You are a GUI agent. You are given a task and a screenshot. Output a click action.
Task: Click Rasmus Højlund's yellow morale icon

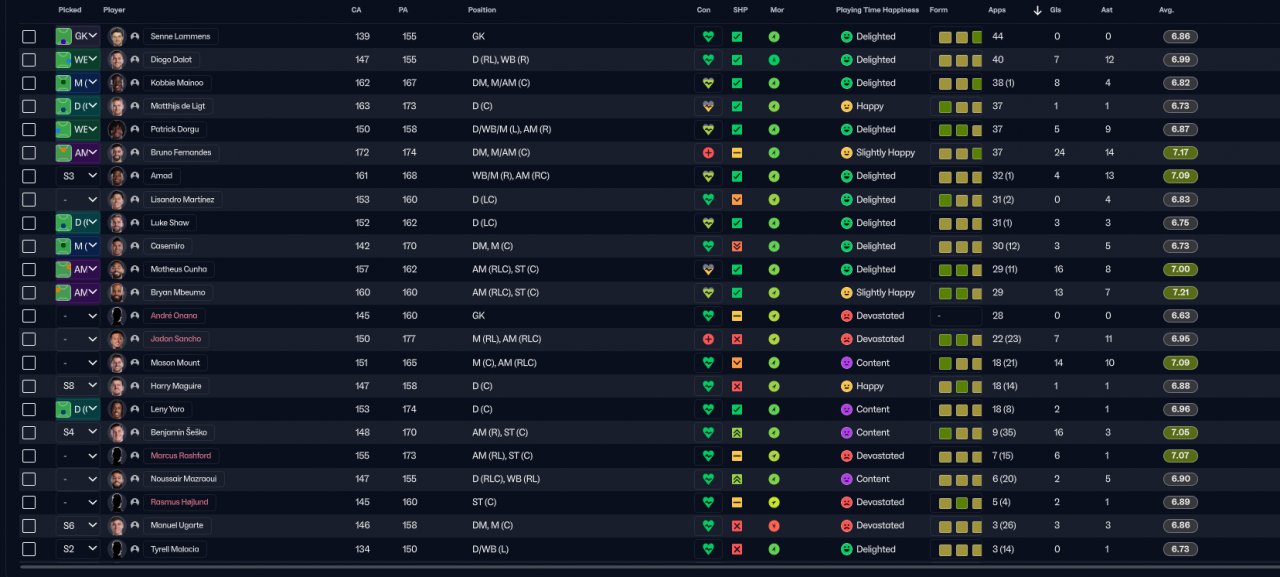(x=774, y=502)
